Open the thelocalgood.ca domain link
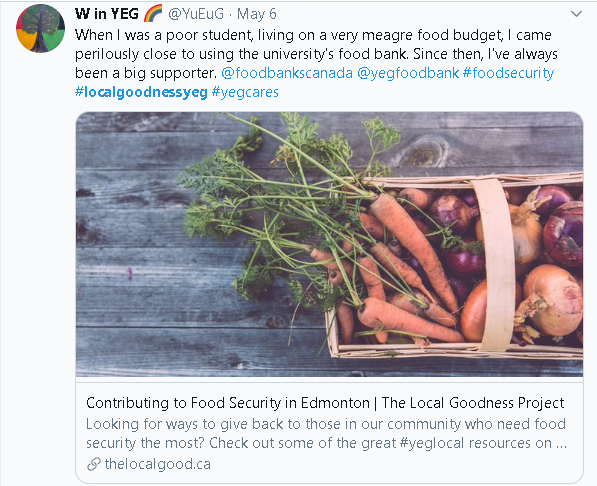The height and width of the screenshot is (486, 597). coord(158,464)
